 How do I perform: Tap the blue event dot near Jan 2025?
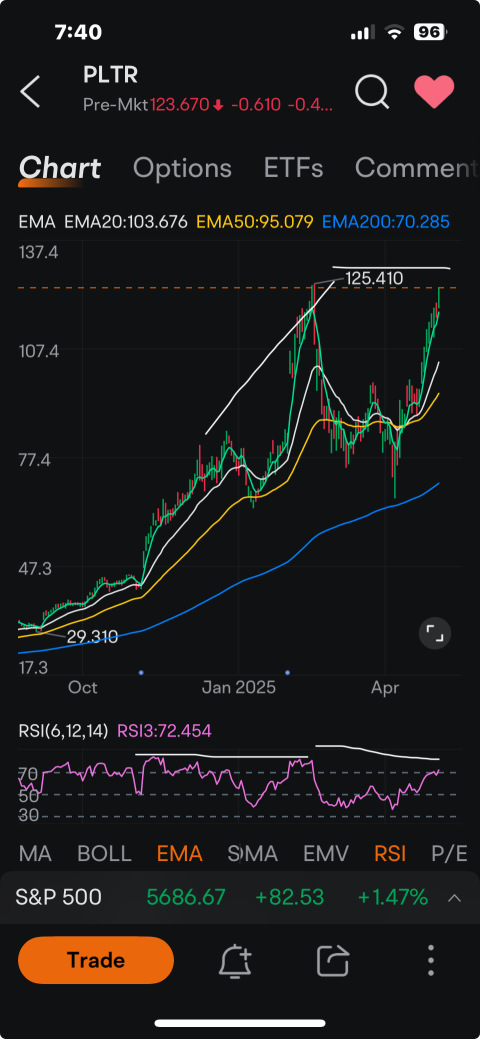[288, 673]
